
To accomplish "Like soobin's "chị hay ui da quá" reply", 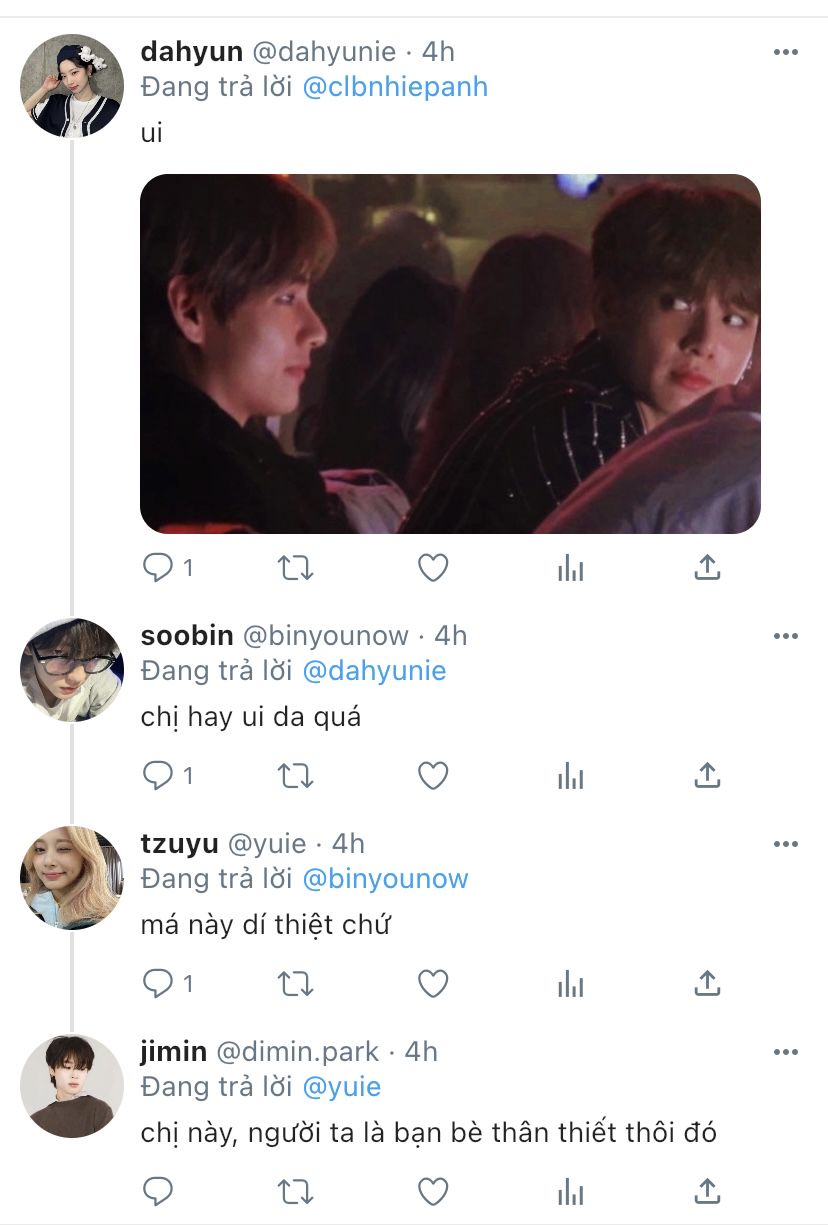I will 432,776.
